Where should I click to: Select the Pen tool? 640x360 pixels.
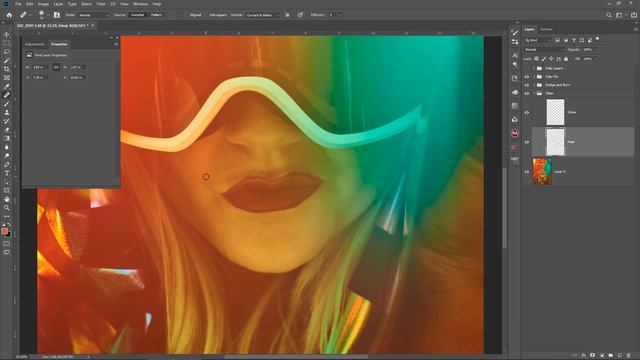[x=7, y=164]
